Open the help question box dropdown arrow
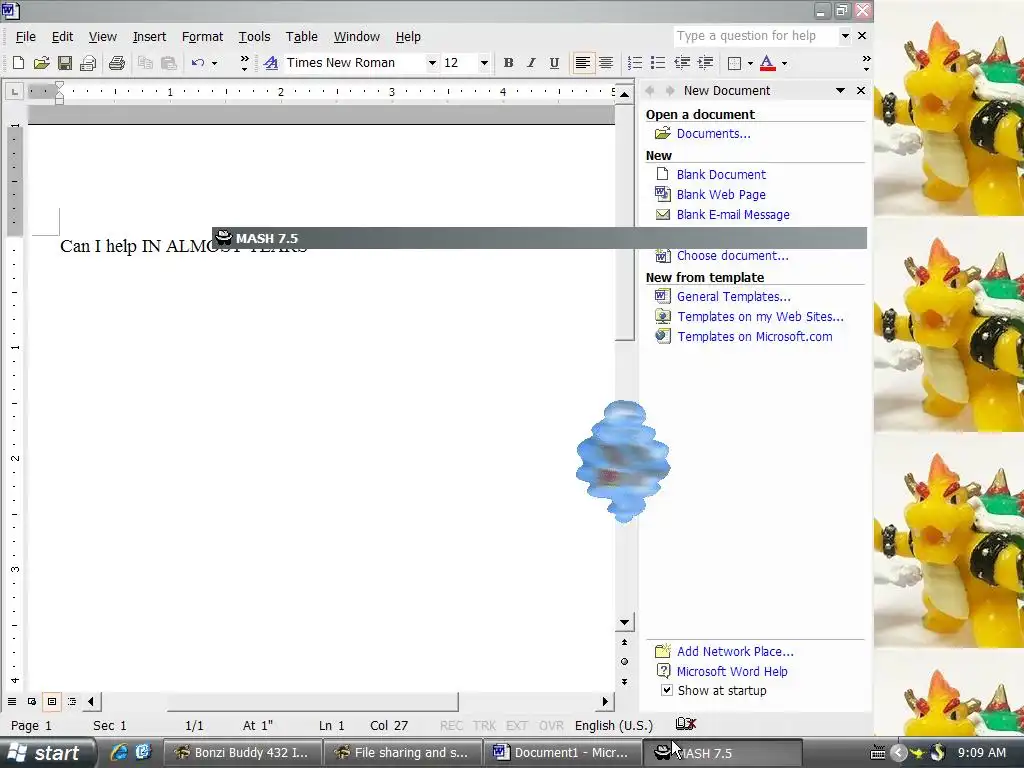 pos(844,36)
